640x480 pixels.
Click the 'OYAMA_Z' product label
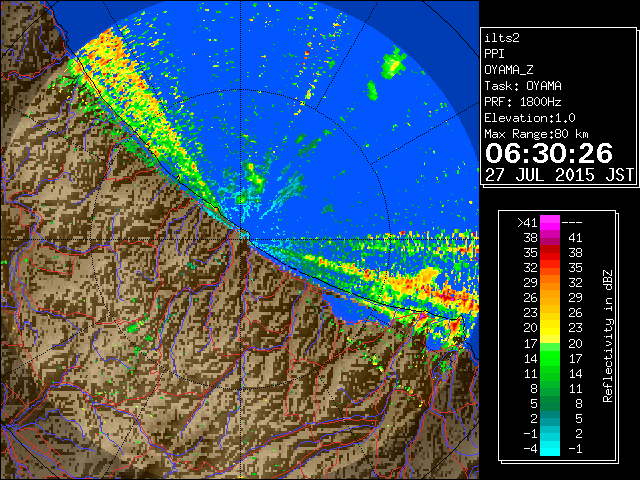(x=509, y=70)
